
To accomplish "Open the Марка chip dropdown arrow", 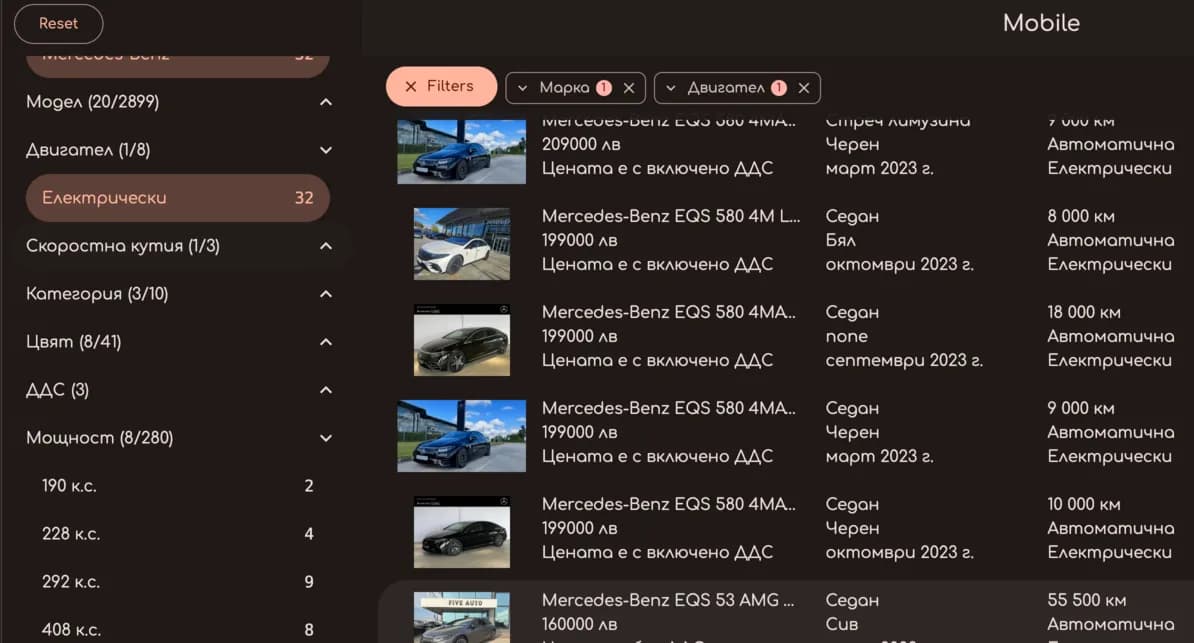I will click(x=523, y=88).
